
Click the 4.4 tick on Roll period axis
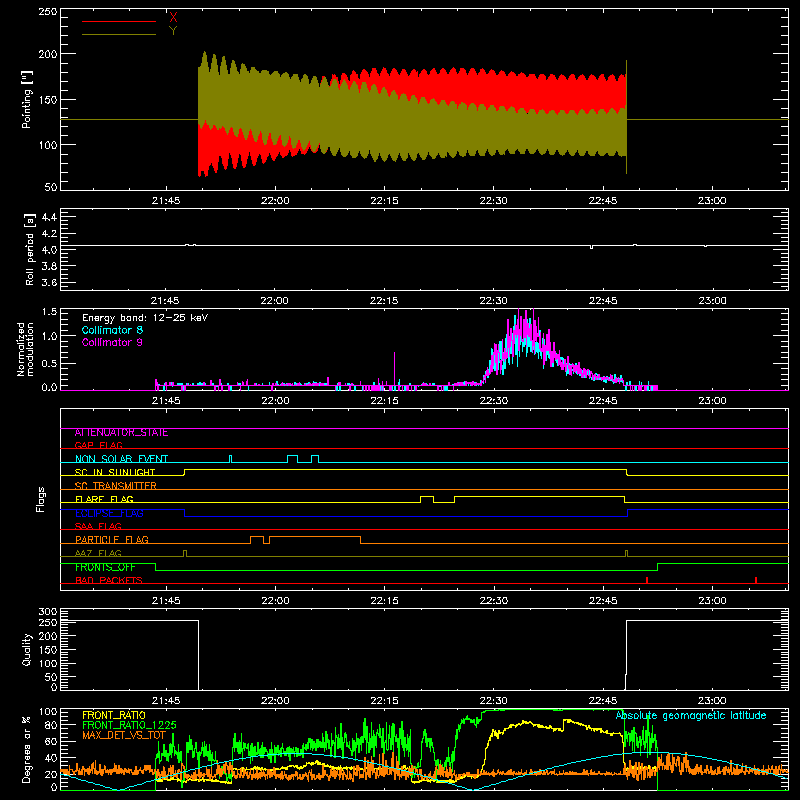coord(49,217)
